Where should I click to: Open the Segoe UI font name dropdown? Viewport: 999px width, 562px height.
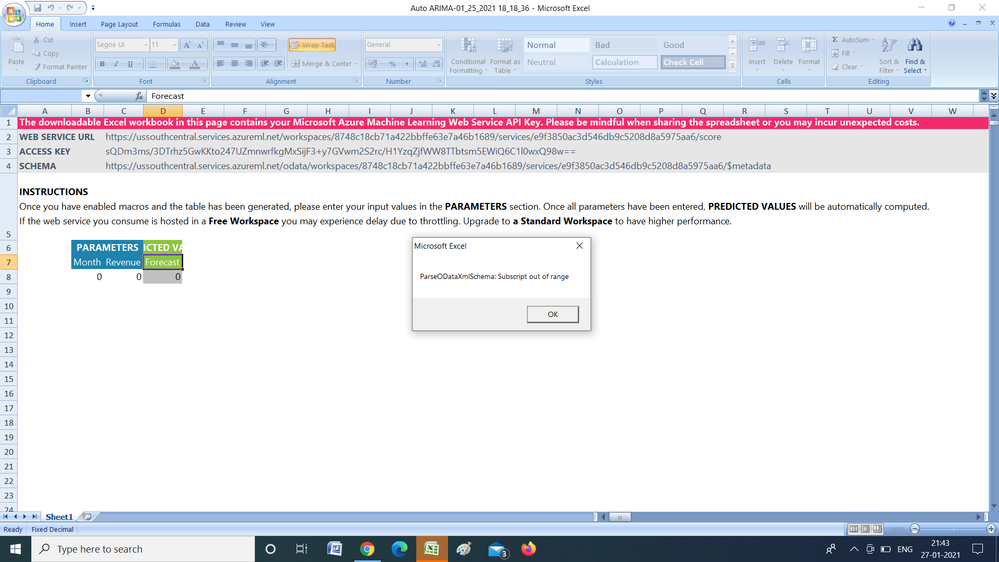point(145,45)
